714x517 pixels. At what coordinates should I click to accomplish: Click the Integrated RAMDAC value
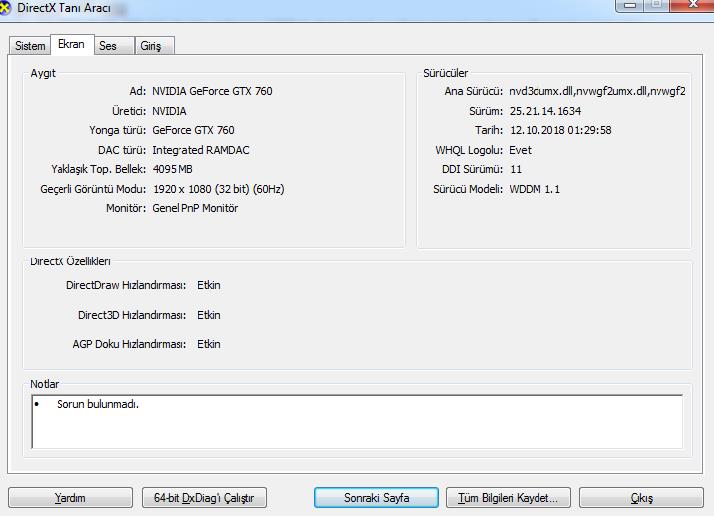coord(201,150)
